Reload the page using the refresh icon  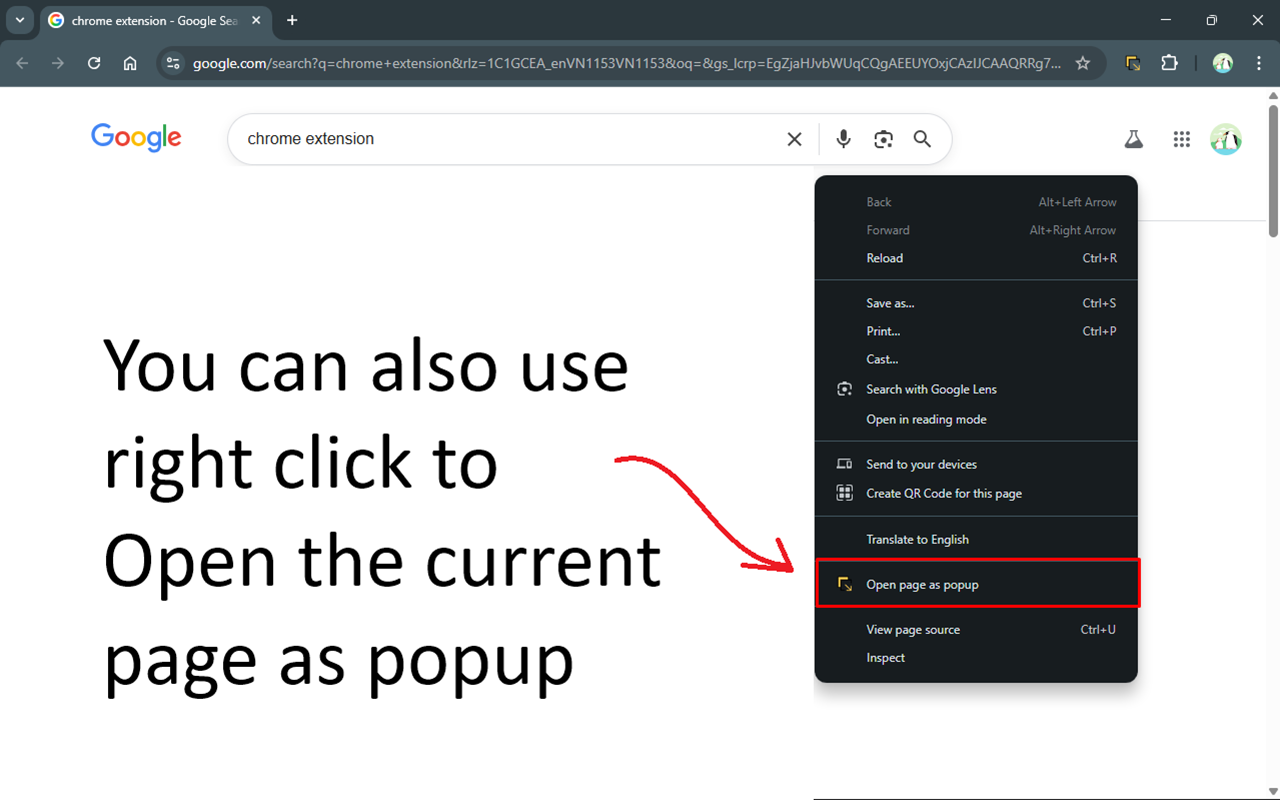point(93,63)
